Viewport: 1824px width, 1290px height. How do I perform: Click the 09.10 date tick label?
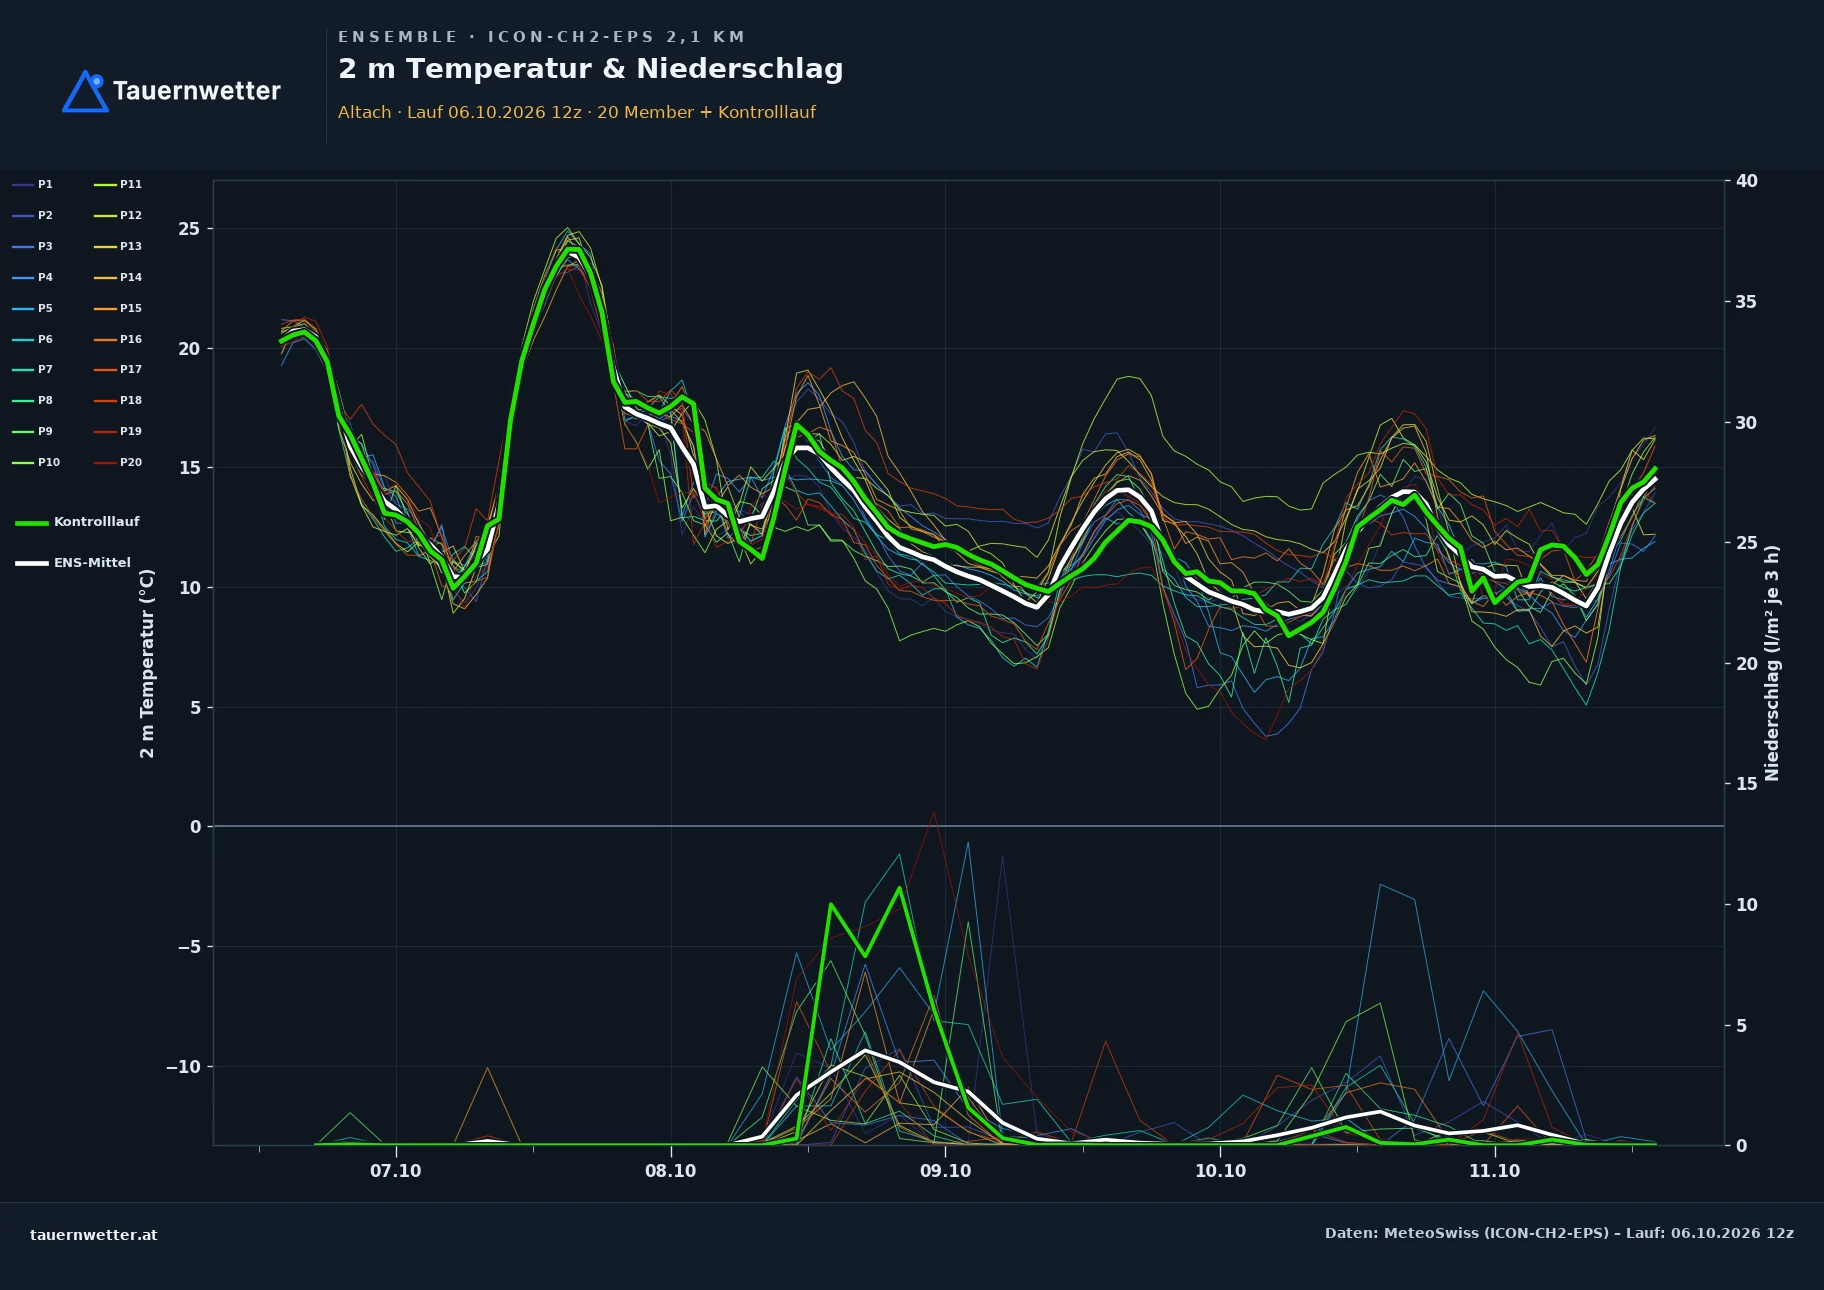(x=945, y=1171)
